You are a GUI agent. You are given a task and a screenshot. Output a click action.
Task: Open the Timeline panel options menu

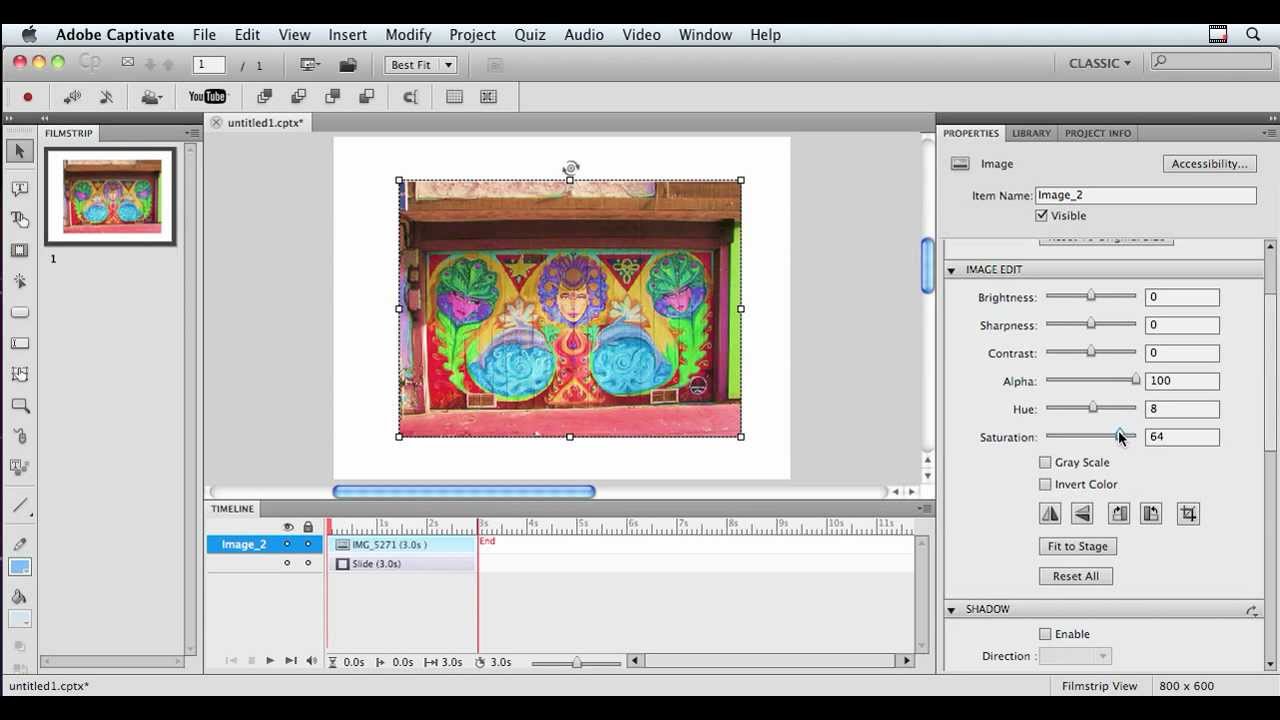click(925, 509)
